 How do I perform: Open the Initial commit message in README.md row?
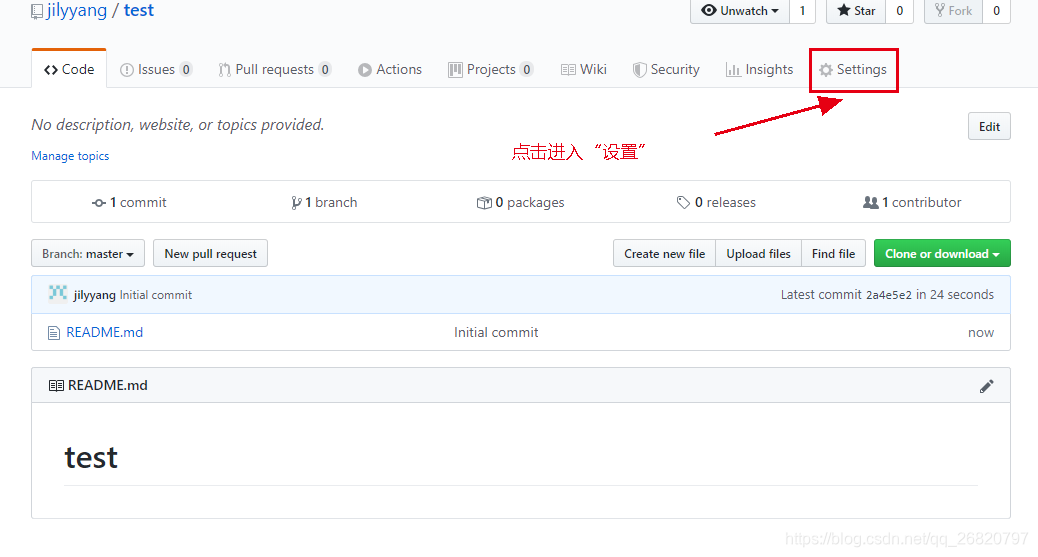click(496, 332)
